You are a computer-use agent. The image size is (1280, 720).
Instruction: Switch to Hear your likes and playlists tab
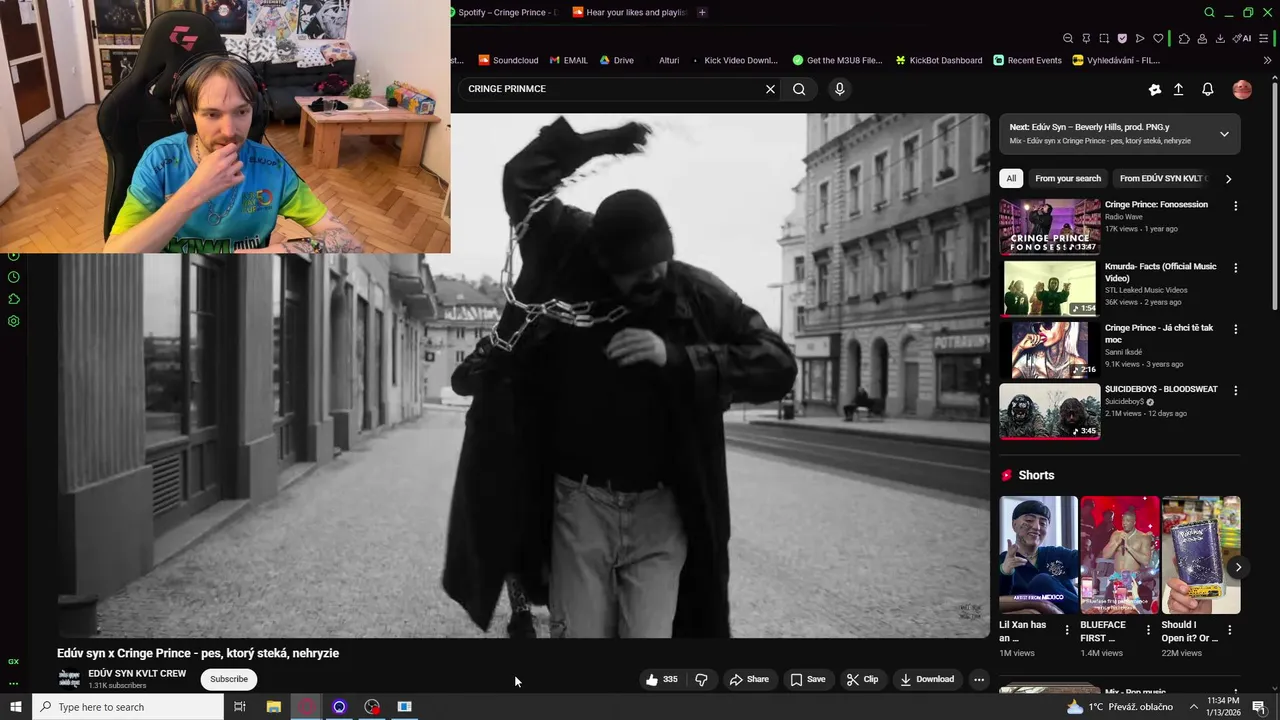tap(630, 12)
